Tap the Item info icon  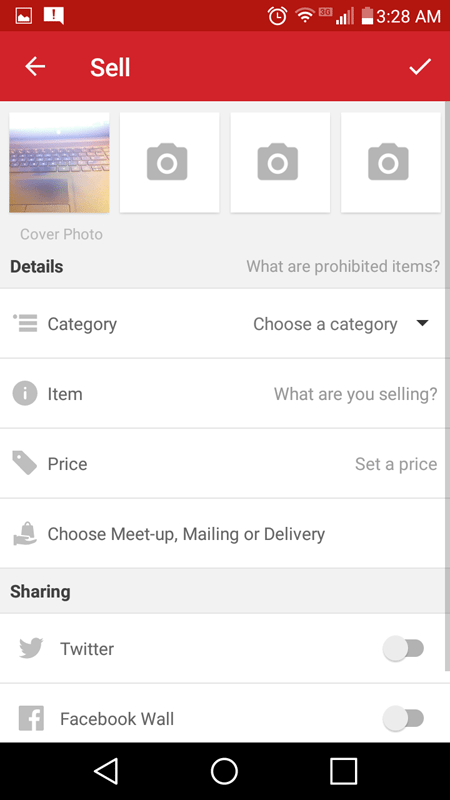(x=24, y=393)
